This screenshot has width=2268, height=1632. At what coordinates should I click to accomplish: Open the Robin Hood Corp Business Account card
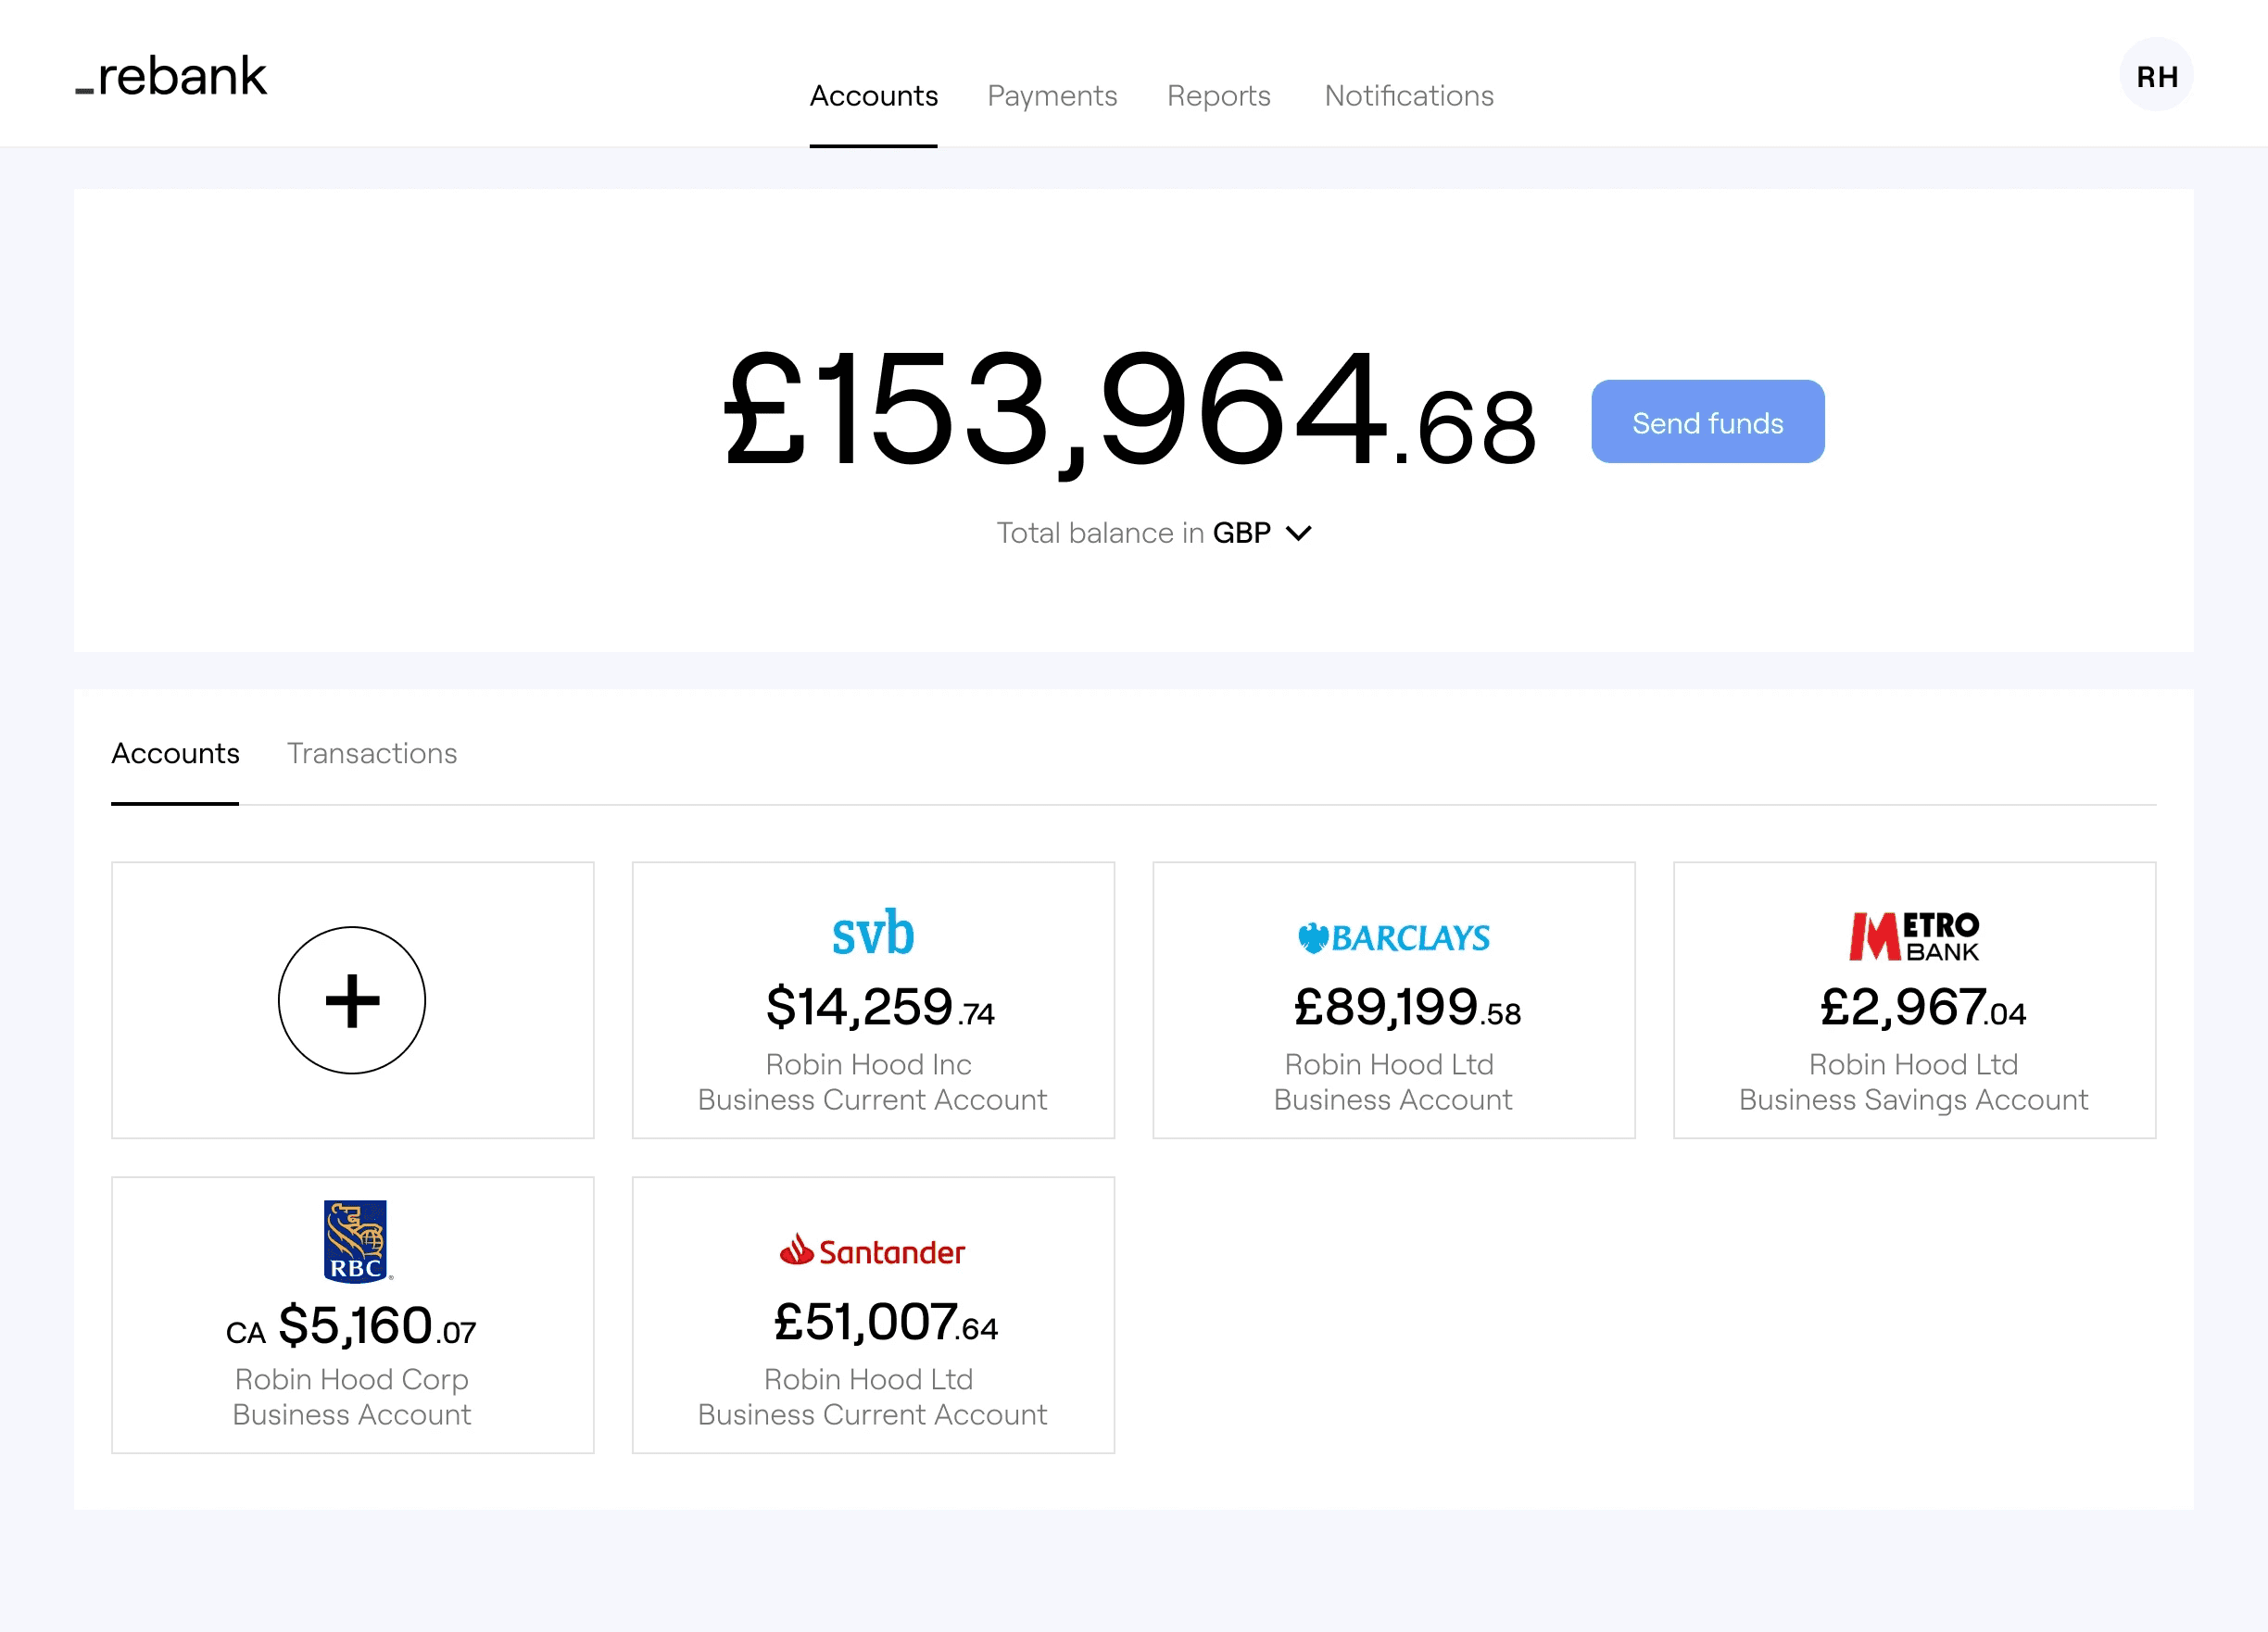click(352, 1315)
